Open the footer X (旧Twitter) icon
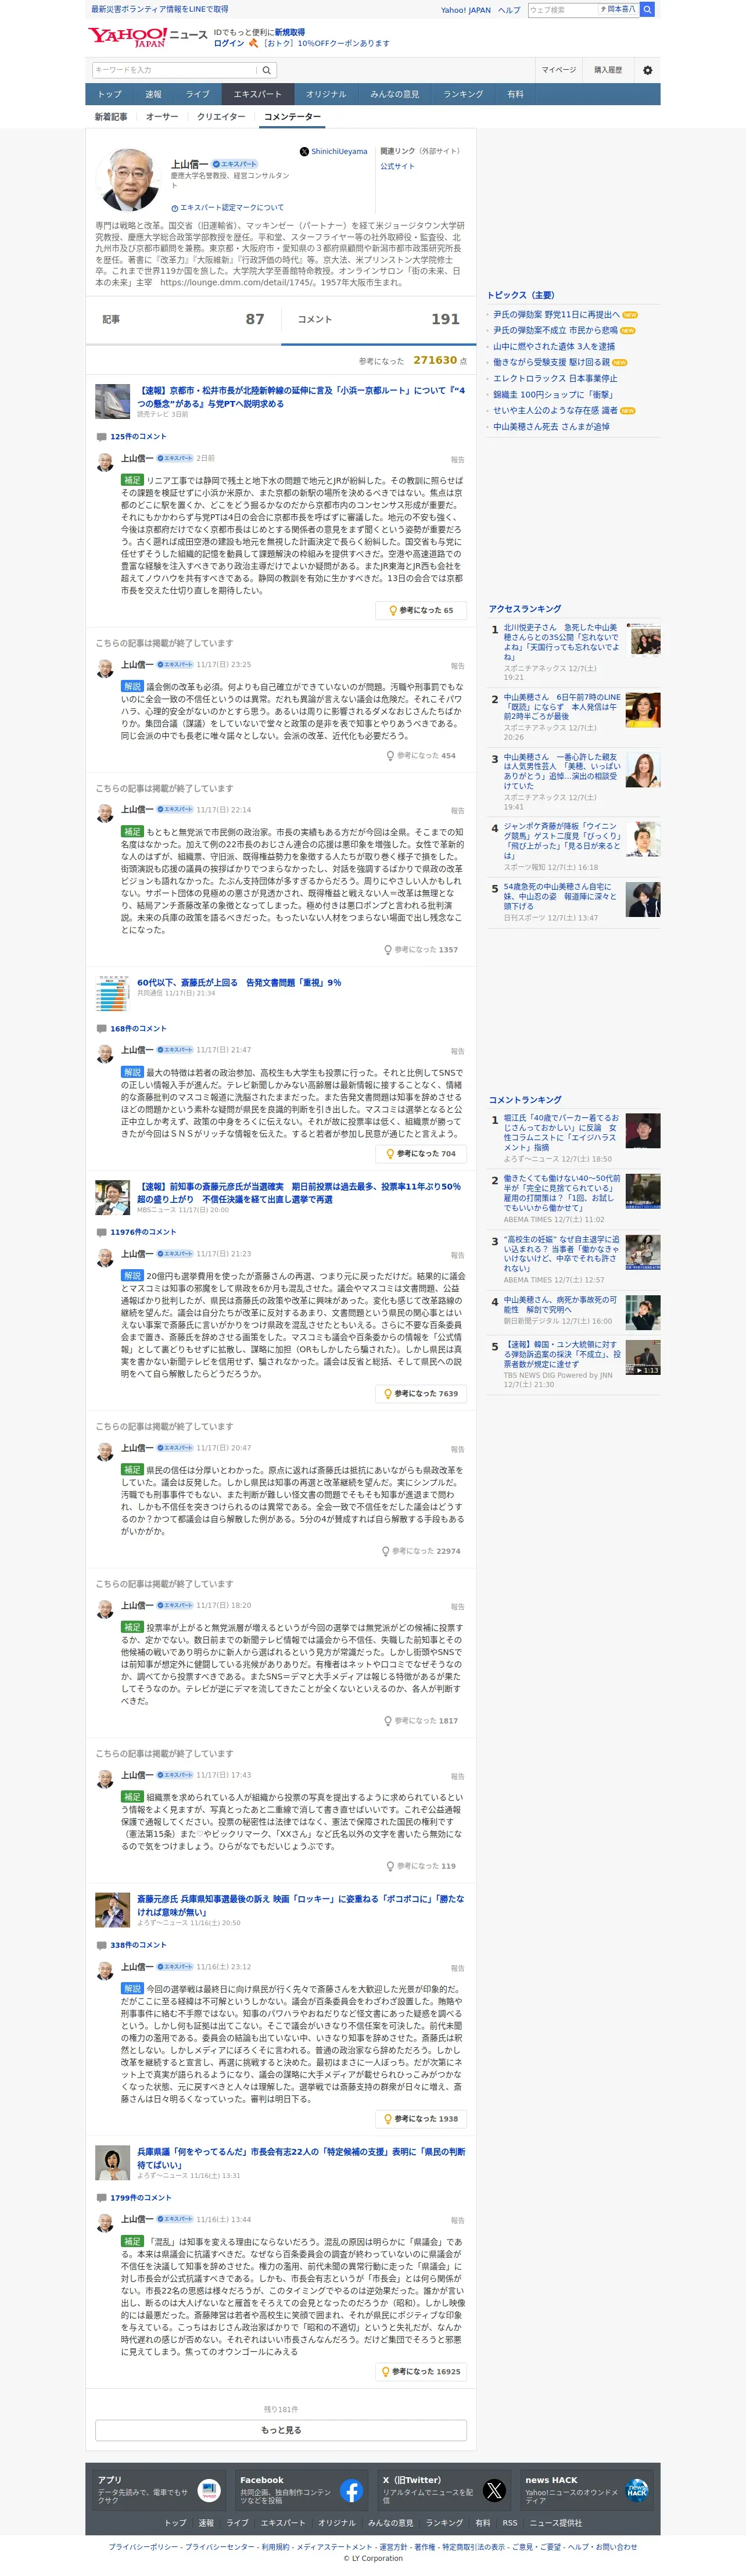The image size is (746, 2576). [494, 2490]
